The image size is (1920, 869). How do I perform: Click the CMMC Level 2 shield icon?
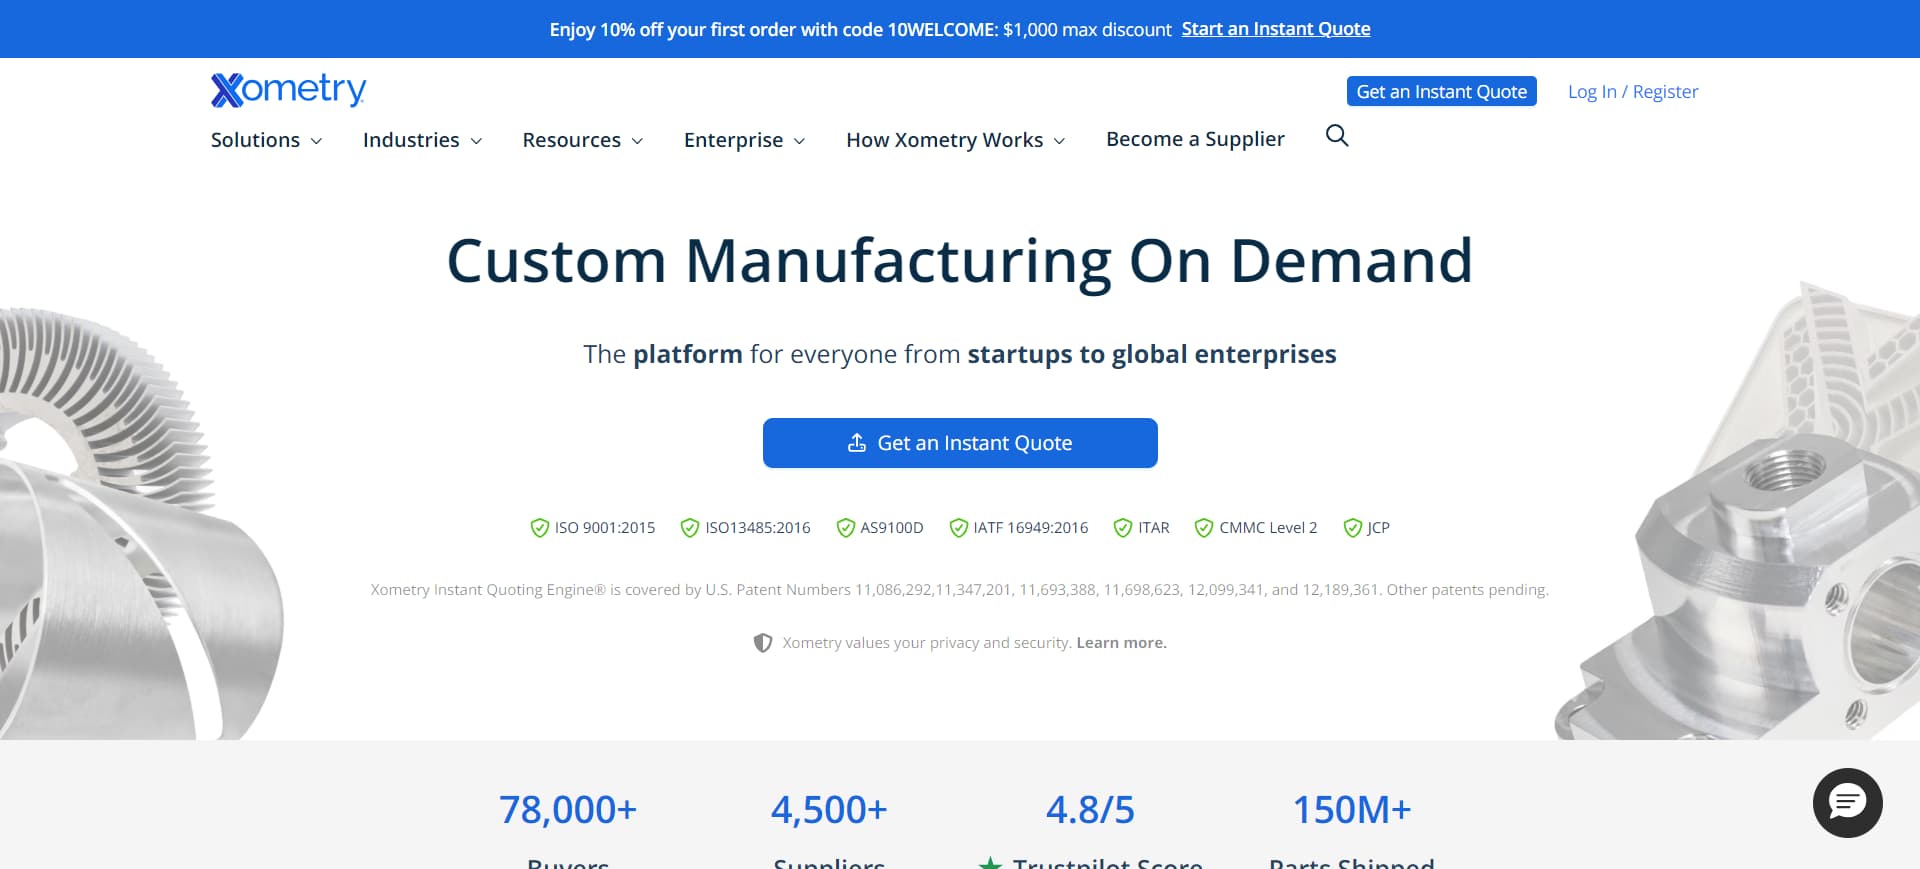(x=1204, y=528)
